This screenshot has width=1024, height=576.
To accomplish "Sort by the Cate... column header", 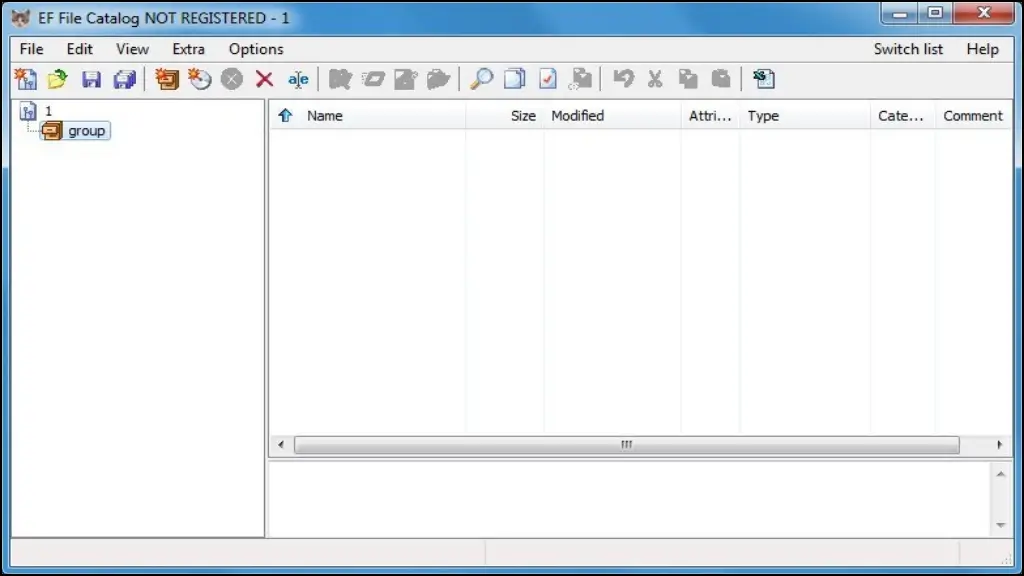I will [901, 116].
